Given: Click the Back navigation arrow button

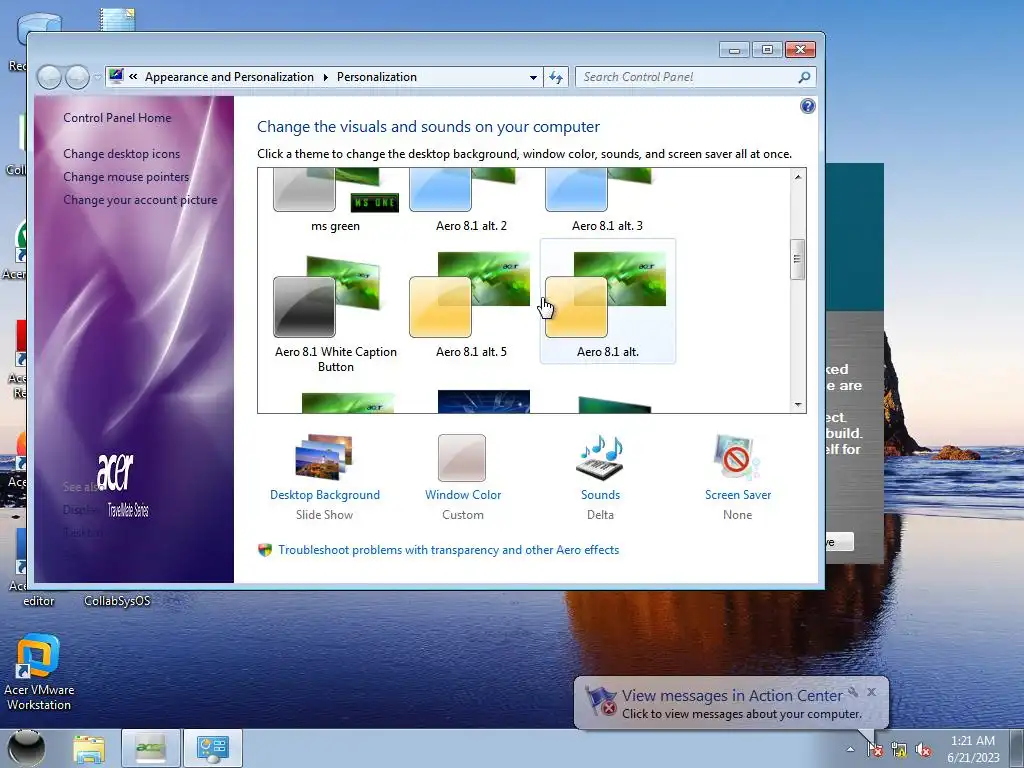Looking at the screenshot, I should pyautogui.click(x=49, y=77).
